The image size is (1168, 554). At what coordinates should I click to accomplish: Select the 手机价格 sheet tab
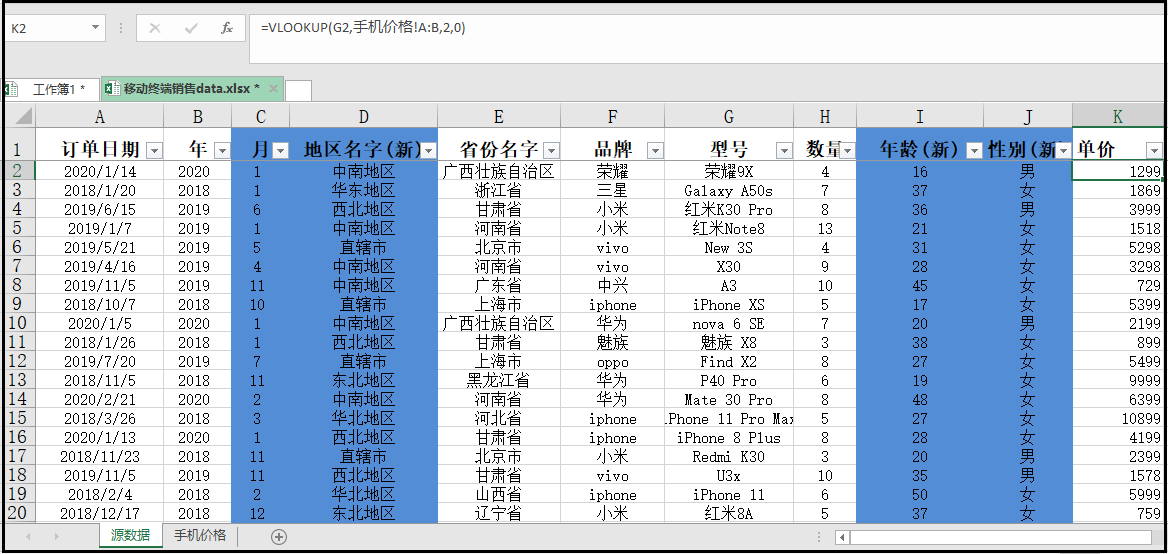click(199, 535)
